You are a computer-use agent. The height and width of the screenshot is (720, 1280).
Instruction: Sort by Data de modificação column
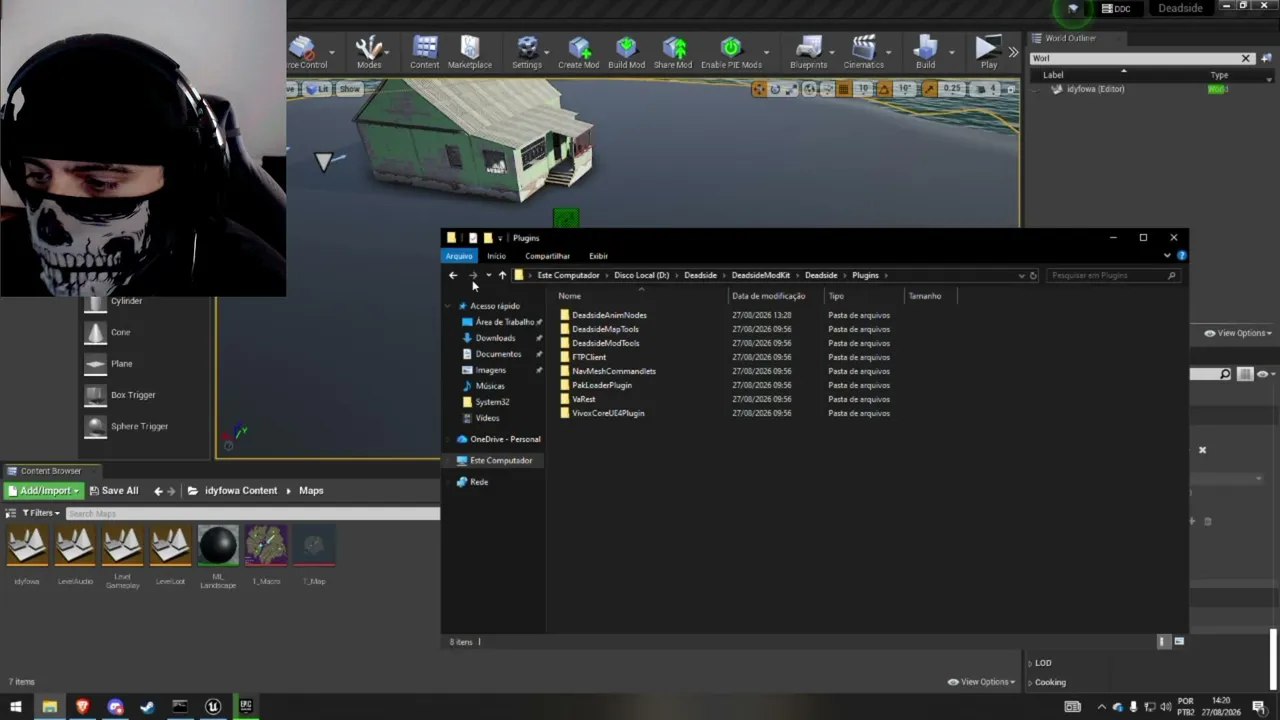coord(768,296)
